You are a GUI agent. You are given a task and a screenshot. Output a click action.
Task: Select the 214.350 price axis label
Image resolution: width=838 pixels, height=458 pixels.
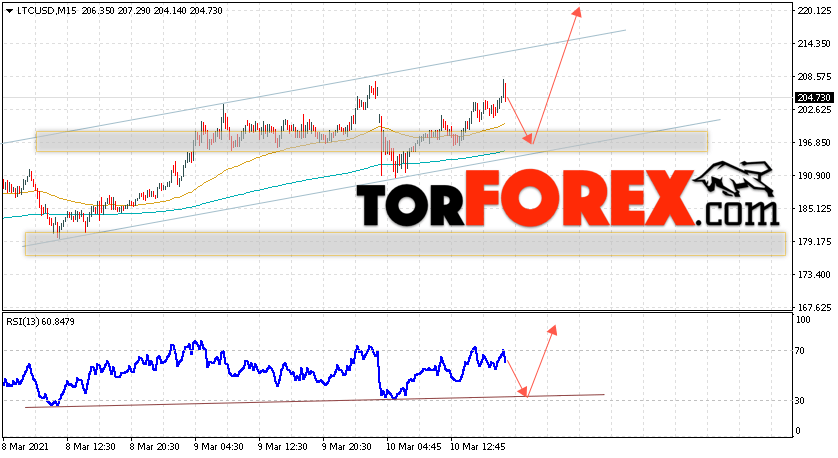[814, 44]
